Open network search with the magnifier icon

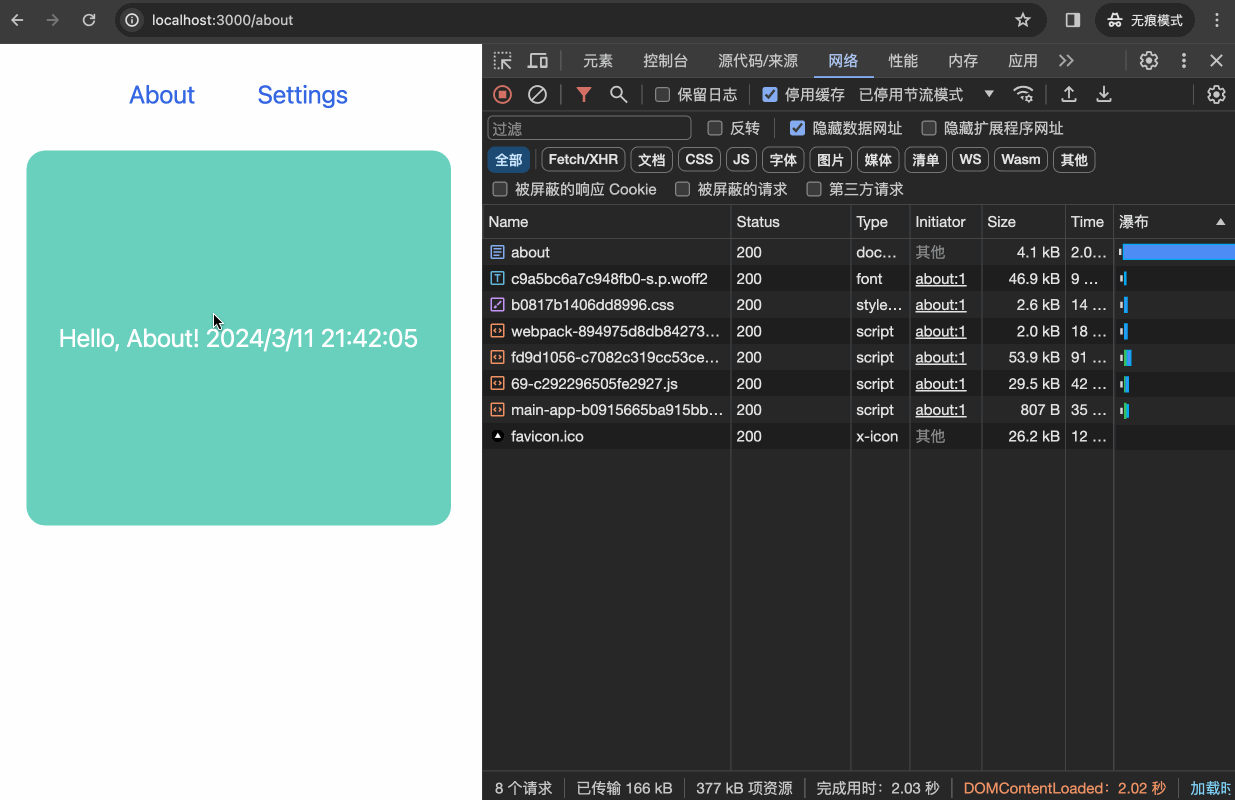618,94
